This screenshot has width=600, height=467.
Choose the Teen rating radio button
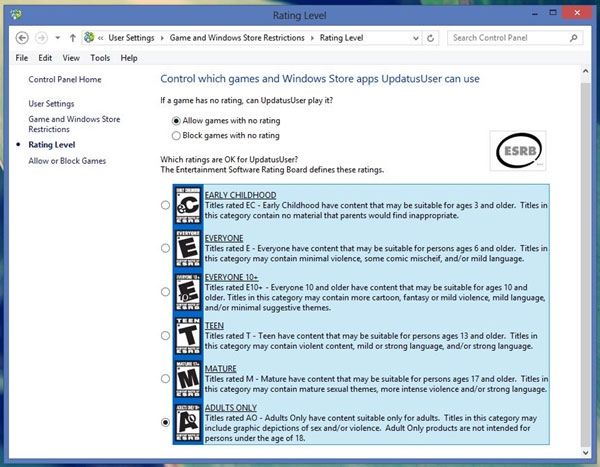[165, 336]
